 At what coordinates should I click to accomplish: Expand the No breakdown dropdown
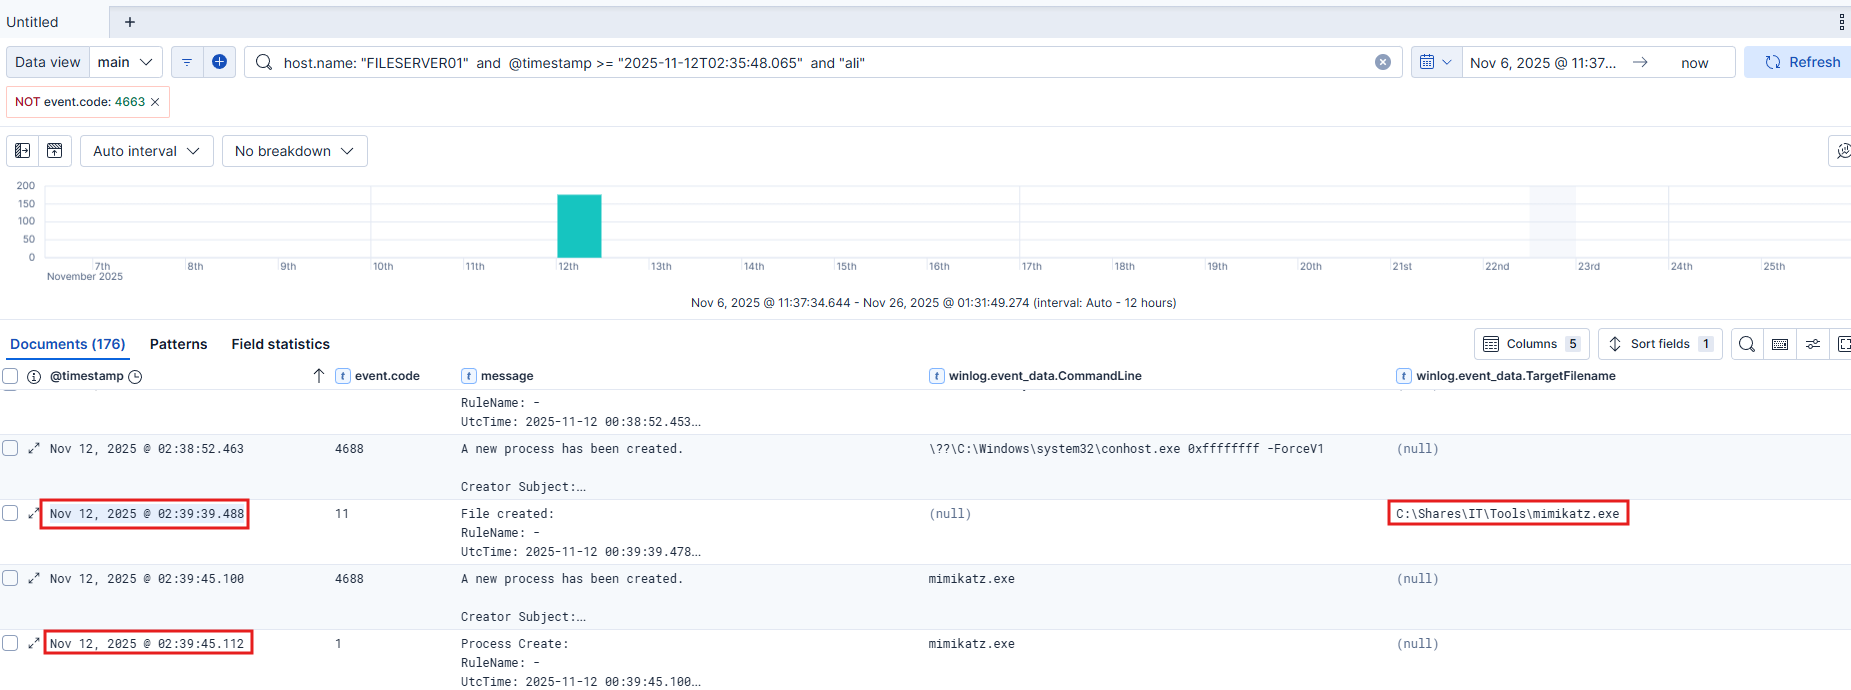(294, 151)
